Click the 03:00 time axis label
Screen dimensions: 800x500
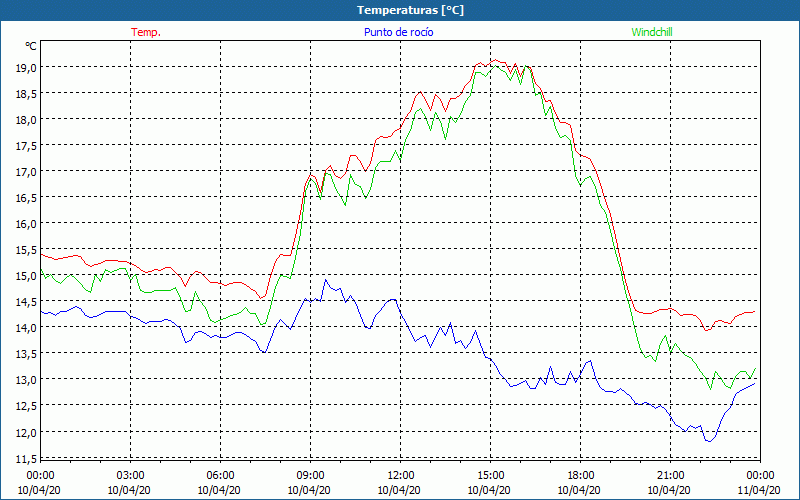click(131, 475)
